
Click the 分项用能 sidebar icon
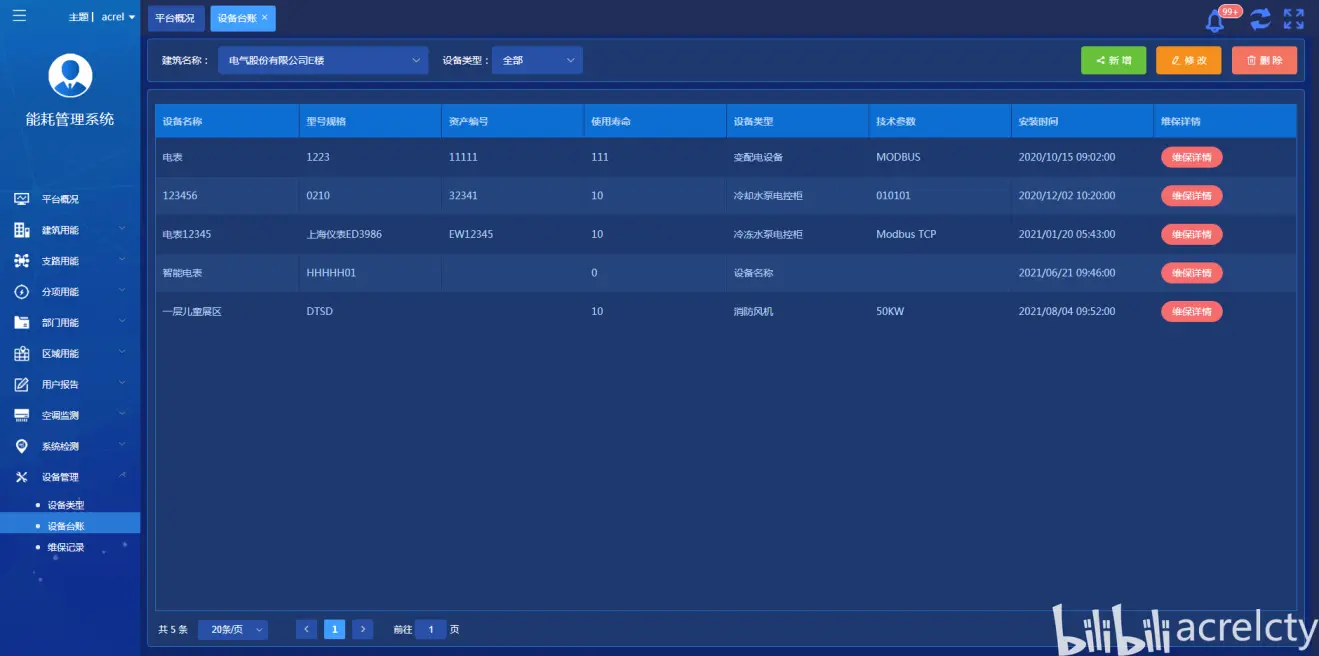[21, 292]
